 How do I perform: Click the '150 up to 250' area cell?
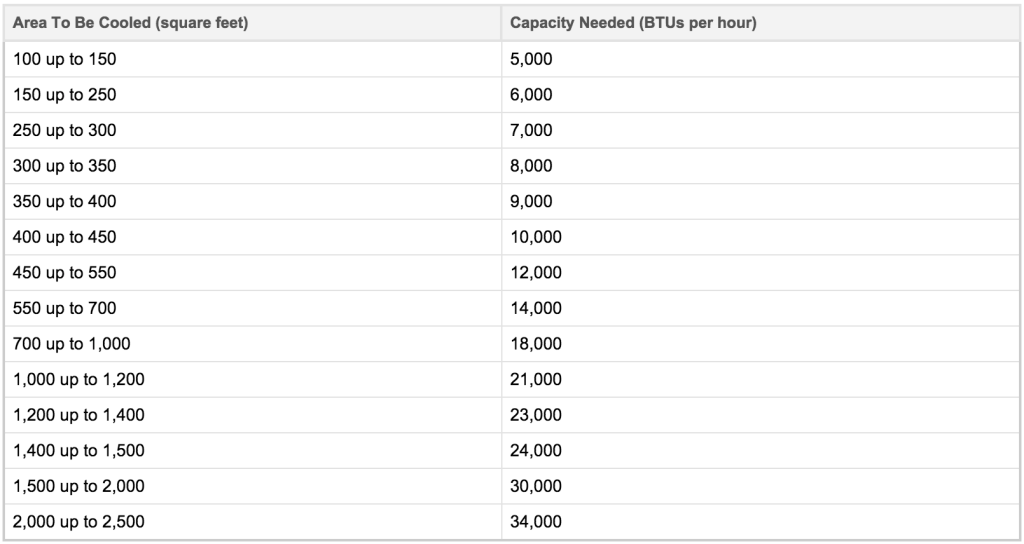65,95
